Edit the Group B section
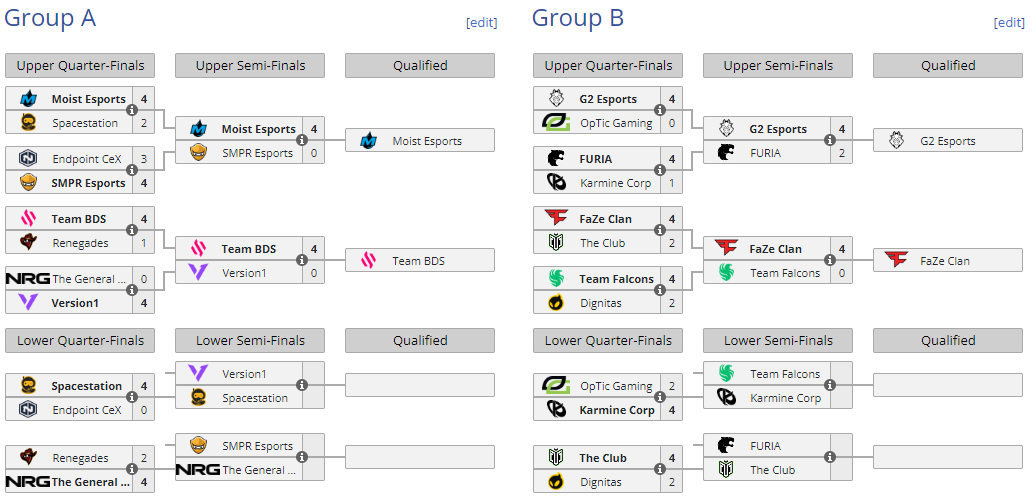 pos(1009,23)
